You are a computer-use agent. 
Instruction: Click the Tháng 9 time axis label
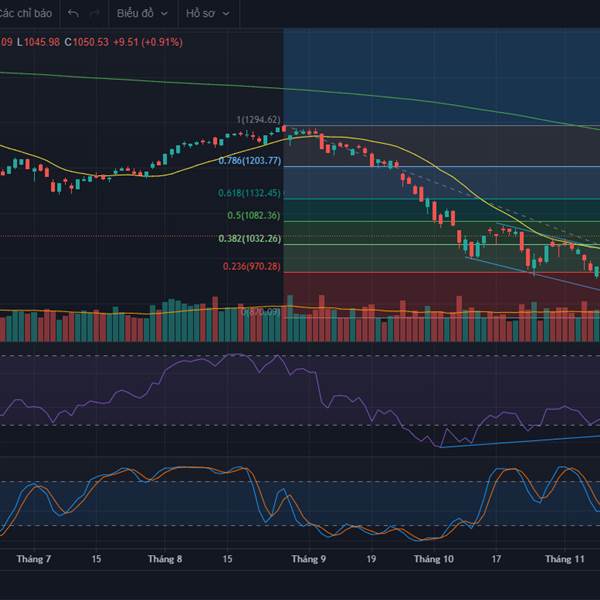[308, 559]
